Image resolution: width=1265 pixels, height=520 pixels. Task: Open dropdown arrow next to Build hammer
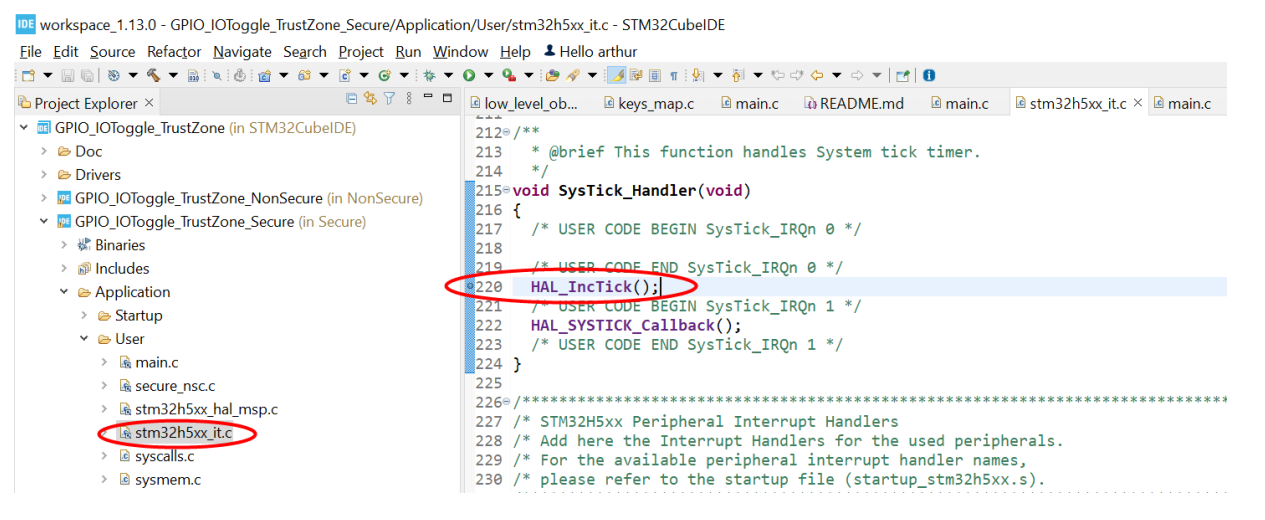point(173,75)
